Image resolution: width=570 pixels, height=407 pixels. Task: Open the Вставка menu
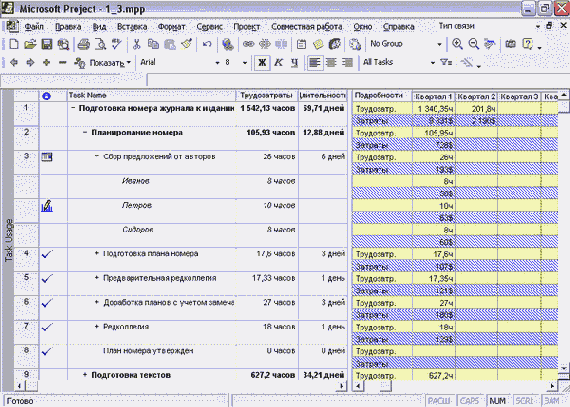(x=132, y=27)
